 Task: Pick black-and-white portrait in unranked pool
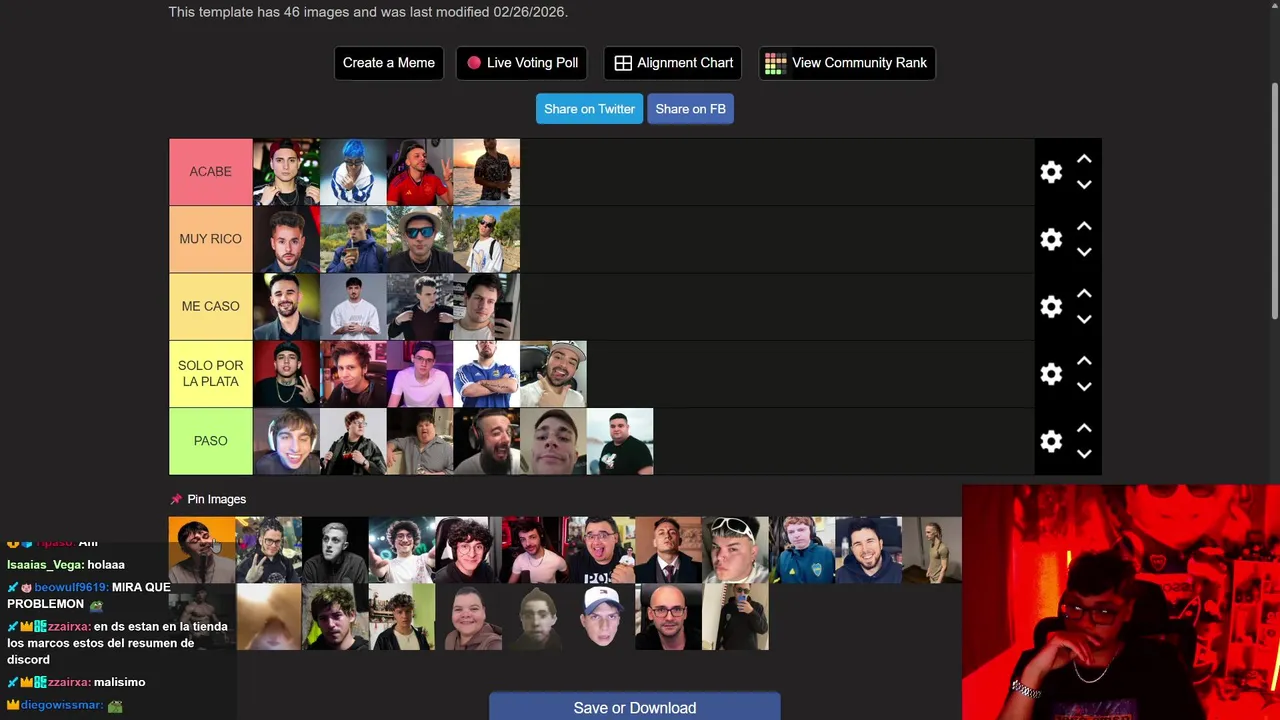pyautogui.click(x=335, y=550)
